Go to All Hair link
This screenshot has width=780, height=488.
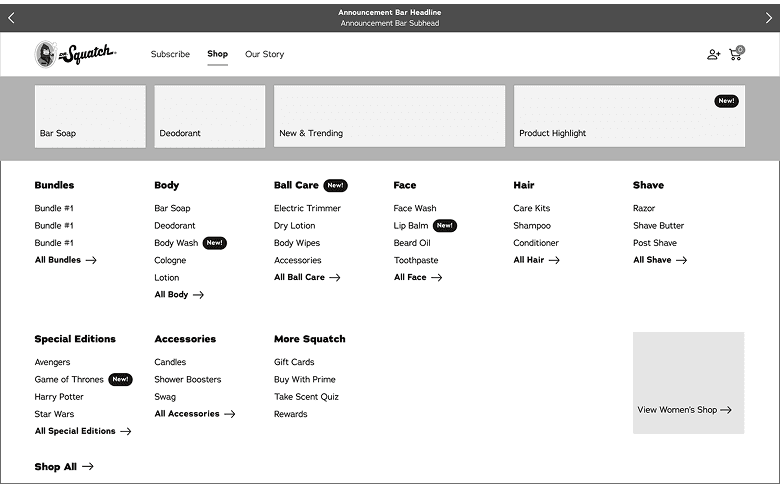(536, 260)
